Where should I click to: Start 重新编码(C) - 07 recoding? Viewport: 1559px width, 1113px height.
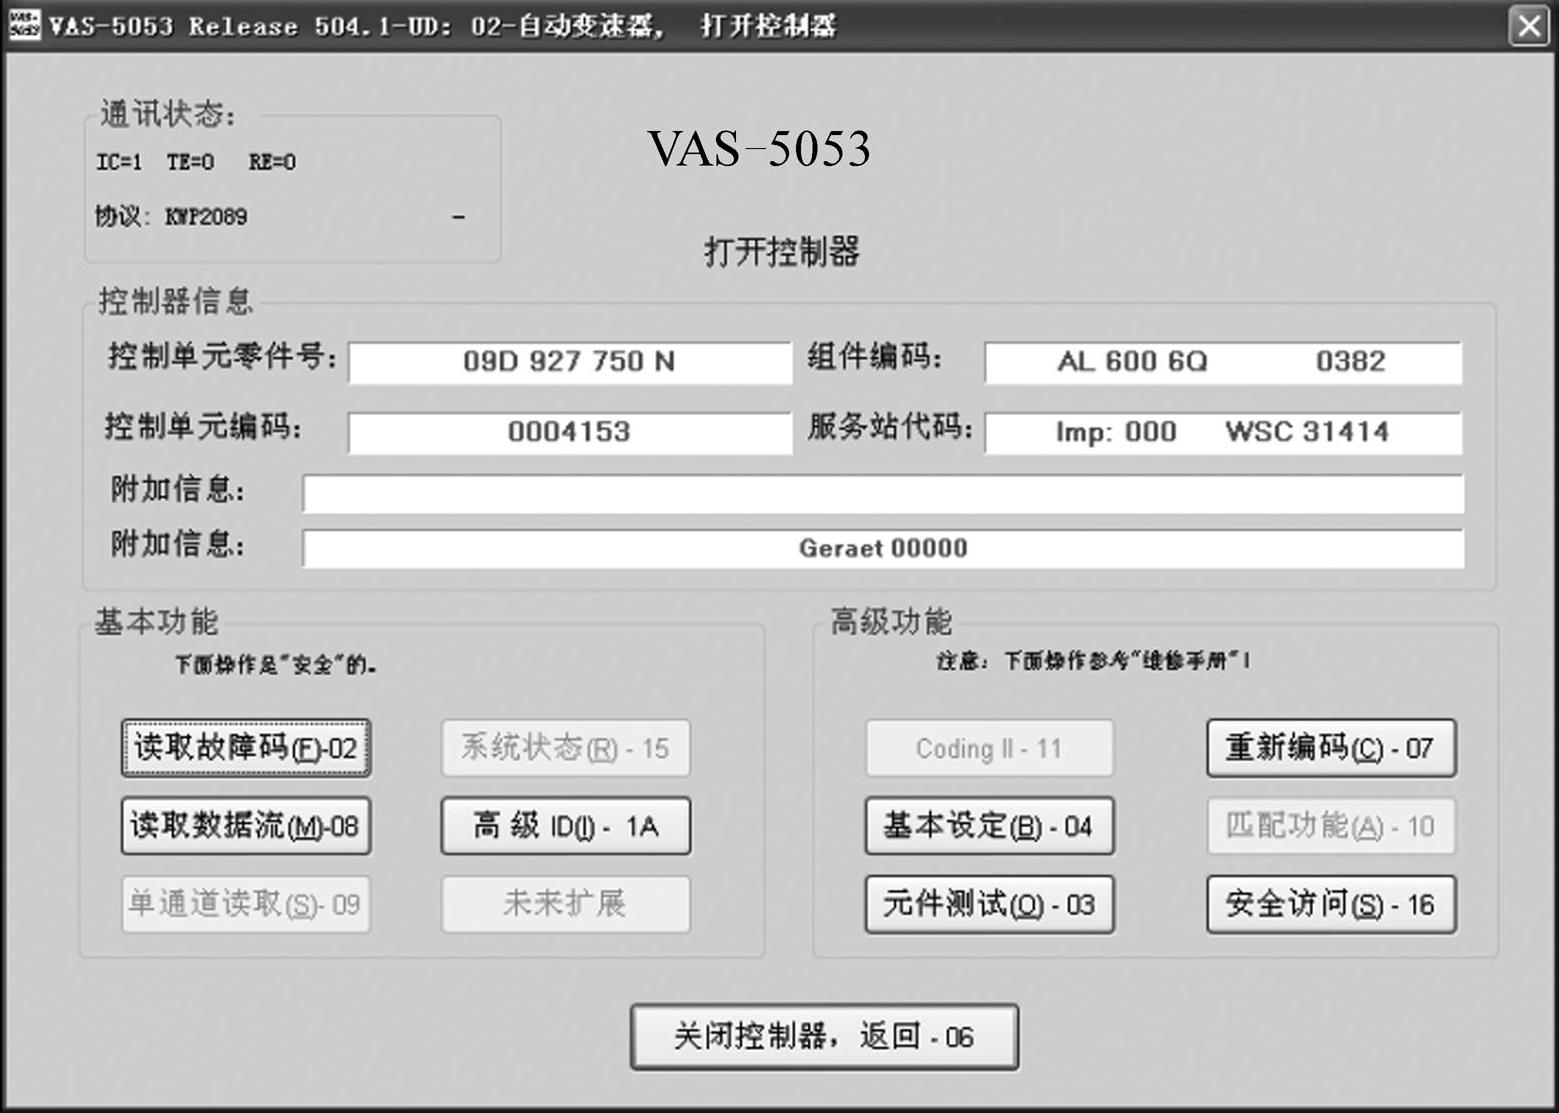tap(1331, 748)
